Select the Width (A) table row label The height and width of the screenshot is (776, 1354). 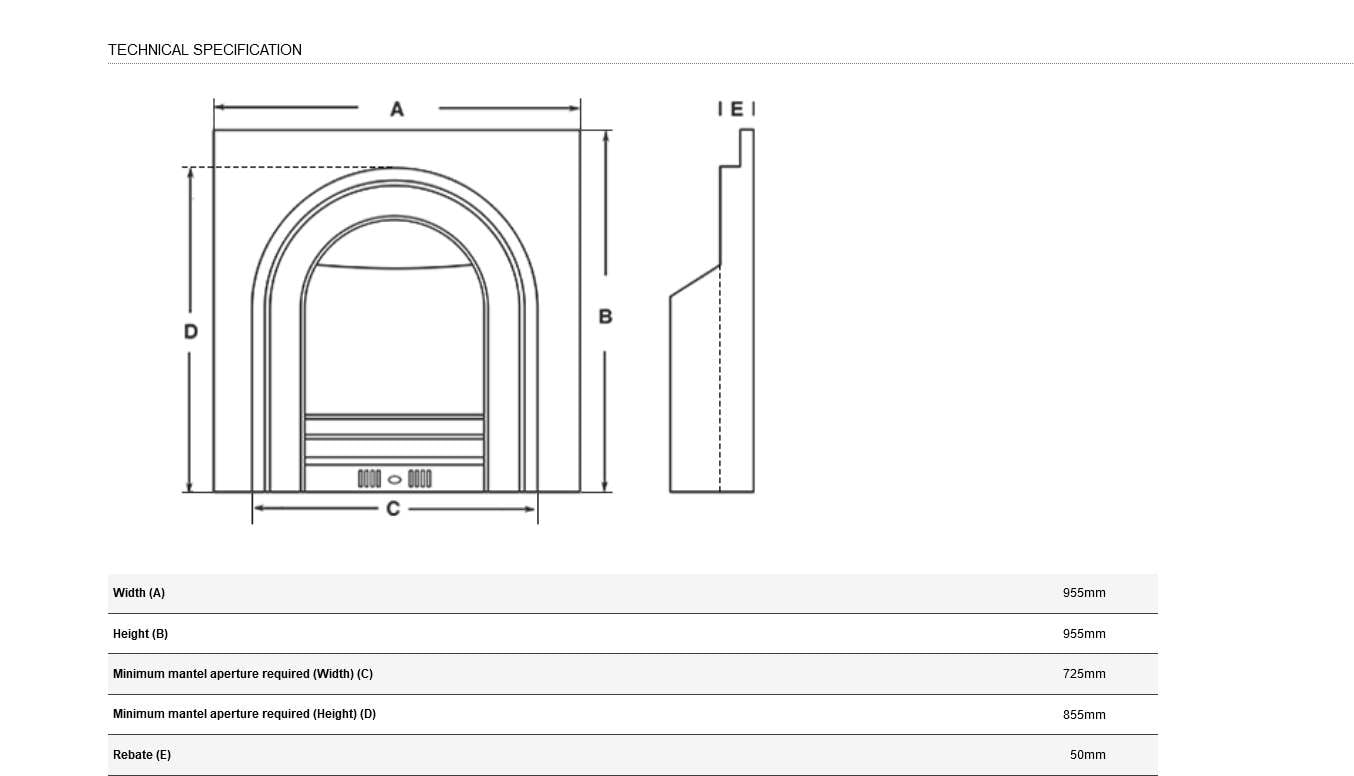pos(139,593)
